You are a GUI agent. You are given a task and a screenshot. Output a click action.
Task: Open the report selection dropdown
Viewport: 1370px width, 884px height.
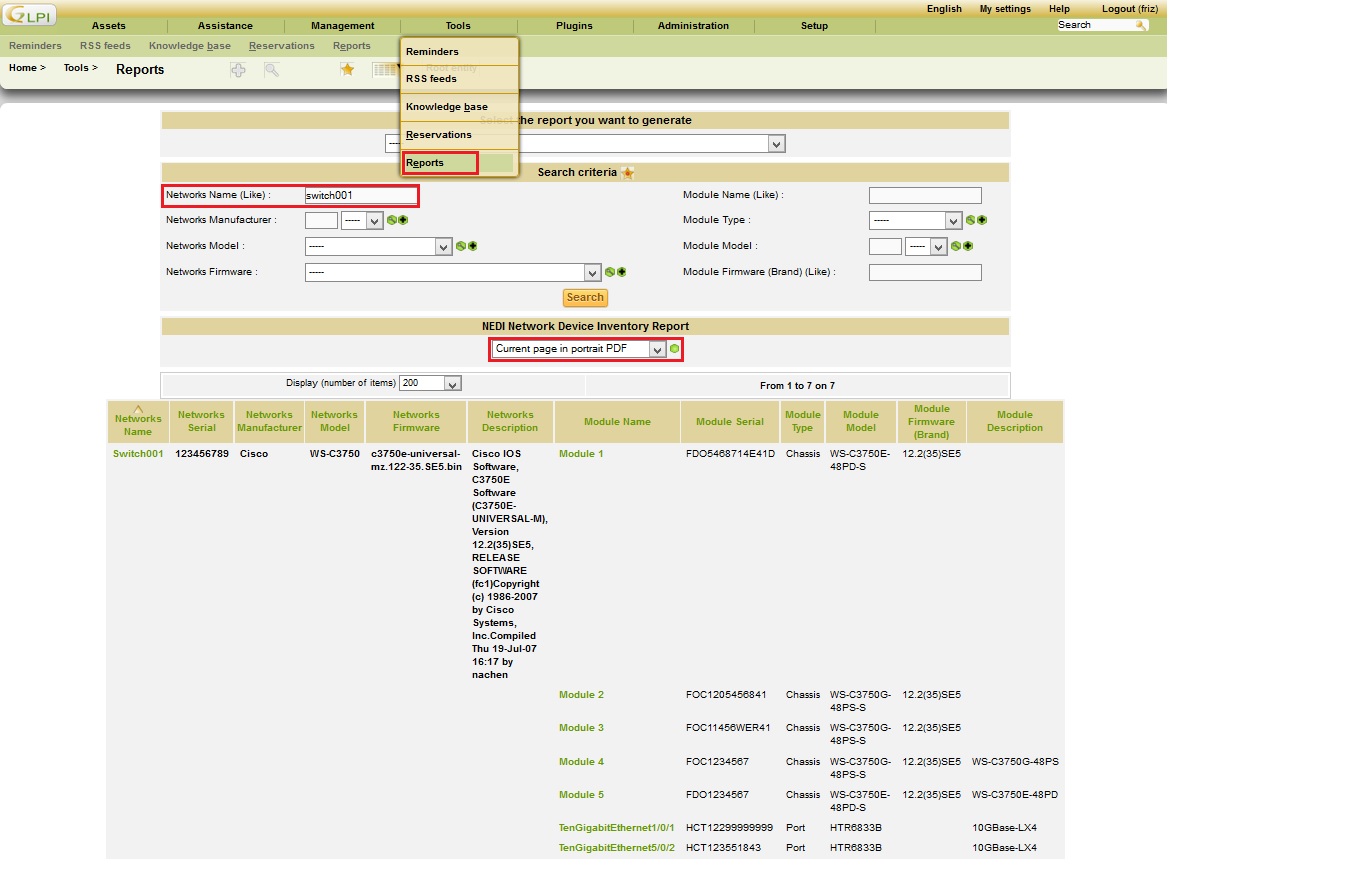tap(585, 144)
